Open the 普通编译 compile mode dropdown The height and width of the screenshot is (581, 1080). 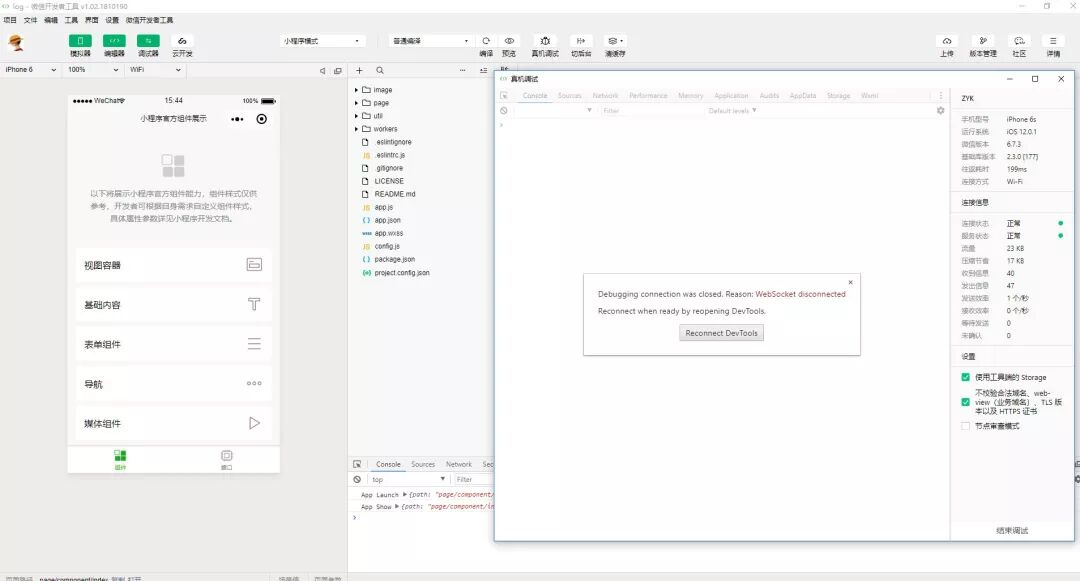coord(430,41)
